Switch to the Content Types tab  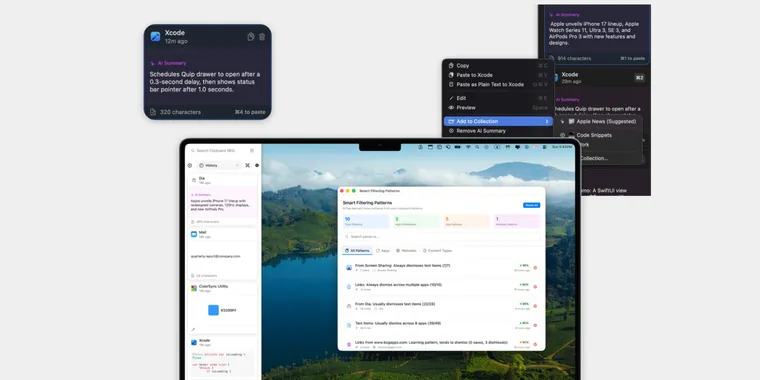coord(437,251)
